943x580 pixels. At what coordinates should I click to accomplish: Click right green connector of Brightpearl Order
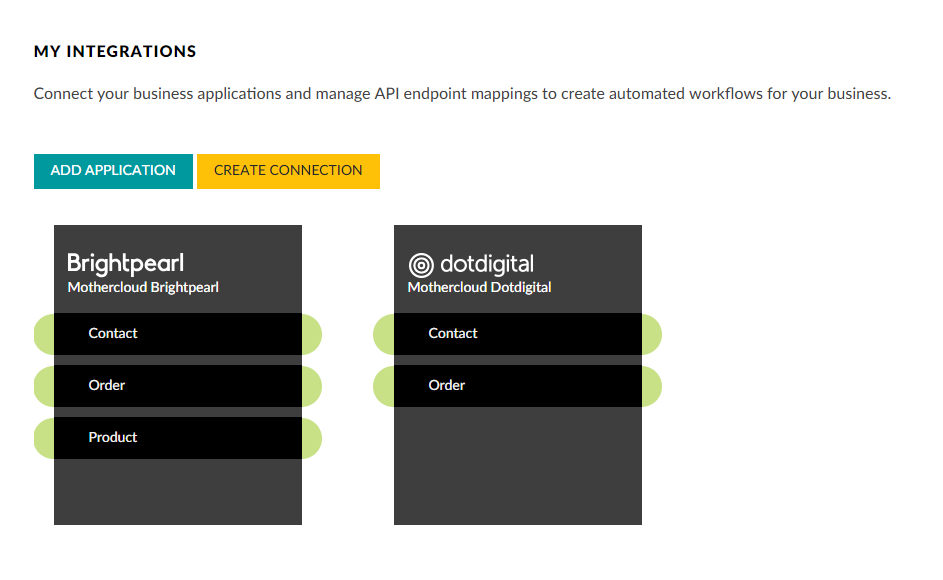[x=311, y=386]
